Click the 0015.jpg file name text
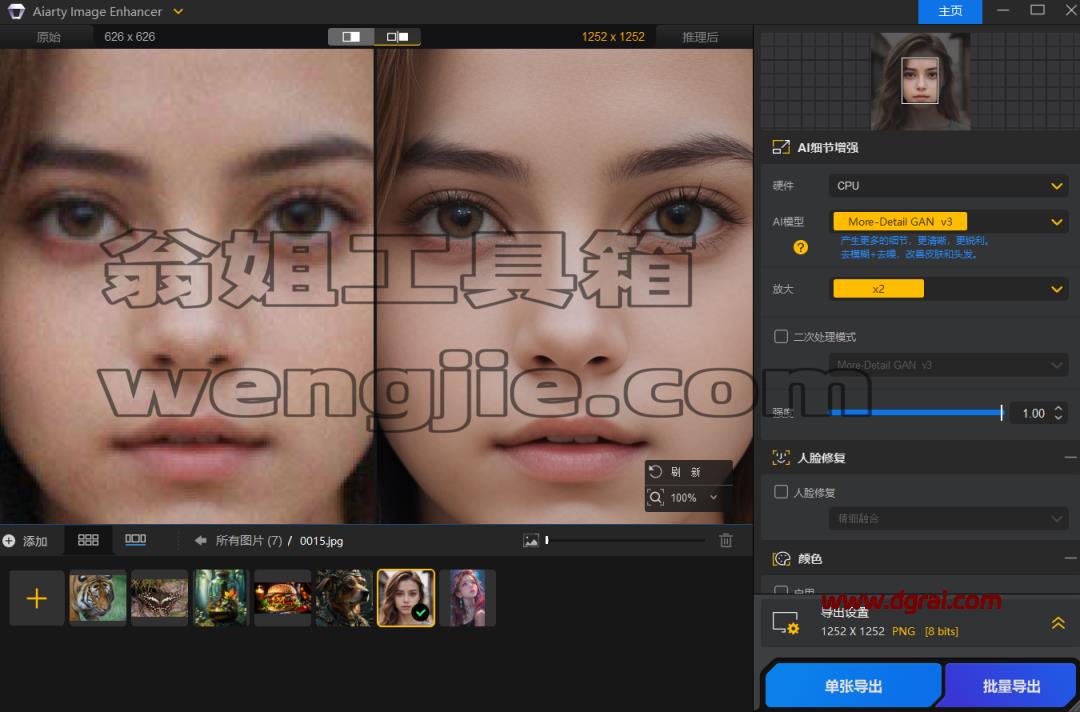Screen dimensions: 1080x712 (x=321, y=541)
